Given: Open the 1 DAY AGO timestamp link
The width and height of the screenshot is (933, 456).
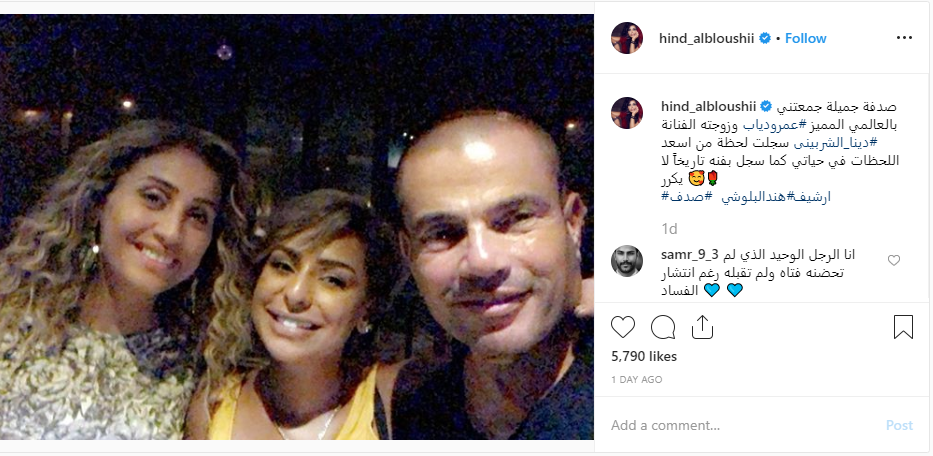Looking at the screenshot, I should 636,379.
